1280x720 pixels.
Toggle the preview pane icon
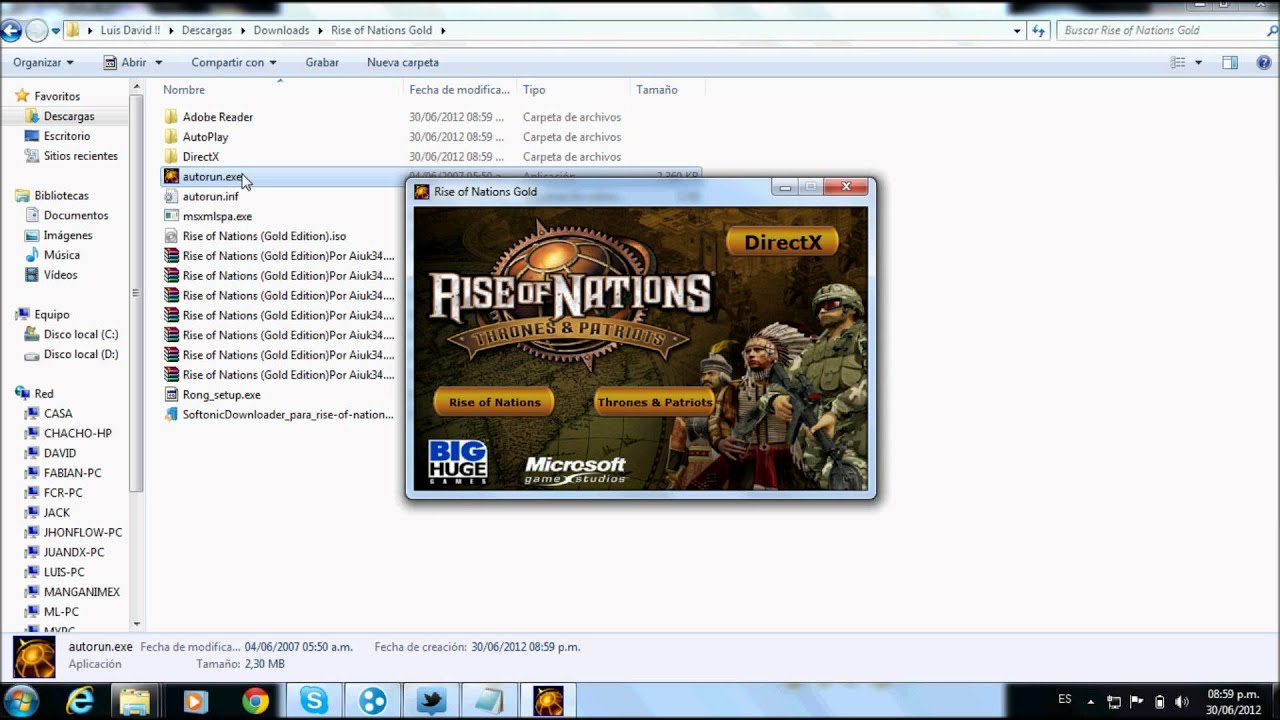click(1230, 62)
